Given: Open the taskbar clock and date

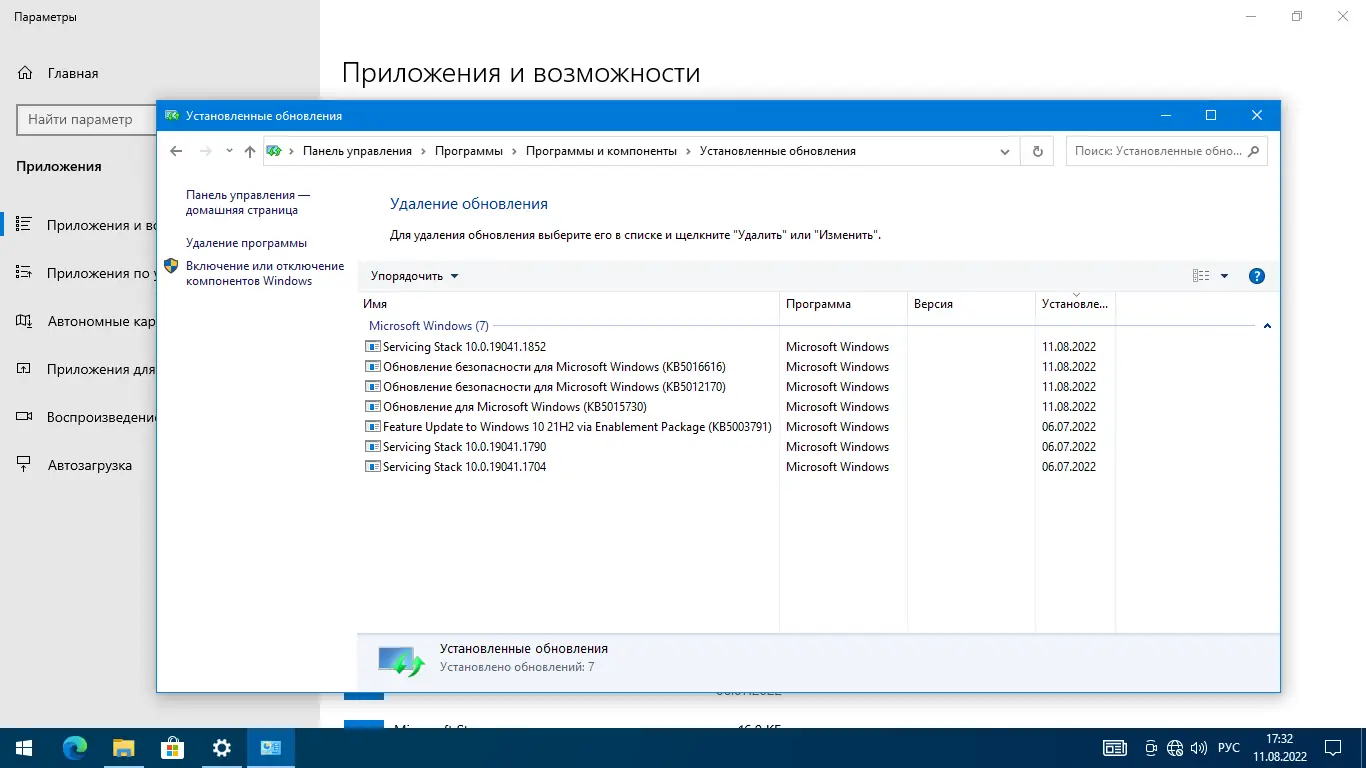Looking at the screenshot, I should point(1280,748).
